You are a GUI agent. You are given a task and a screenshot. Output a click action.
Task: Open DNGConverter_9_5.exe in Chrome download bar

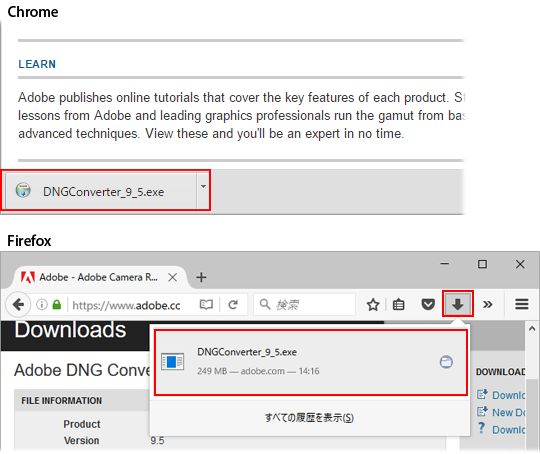101,191
